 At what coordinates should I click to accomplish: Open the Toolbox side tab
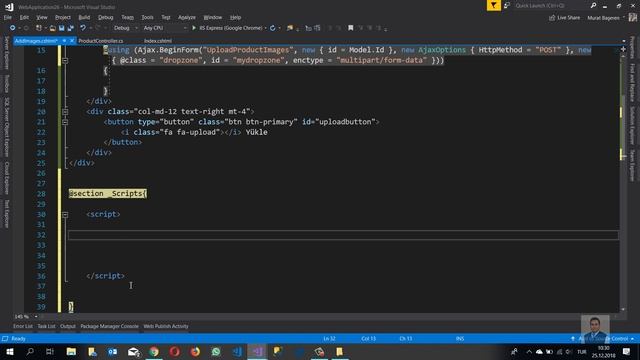(6, 83)
